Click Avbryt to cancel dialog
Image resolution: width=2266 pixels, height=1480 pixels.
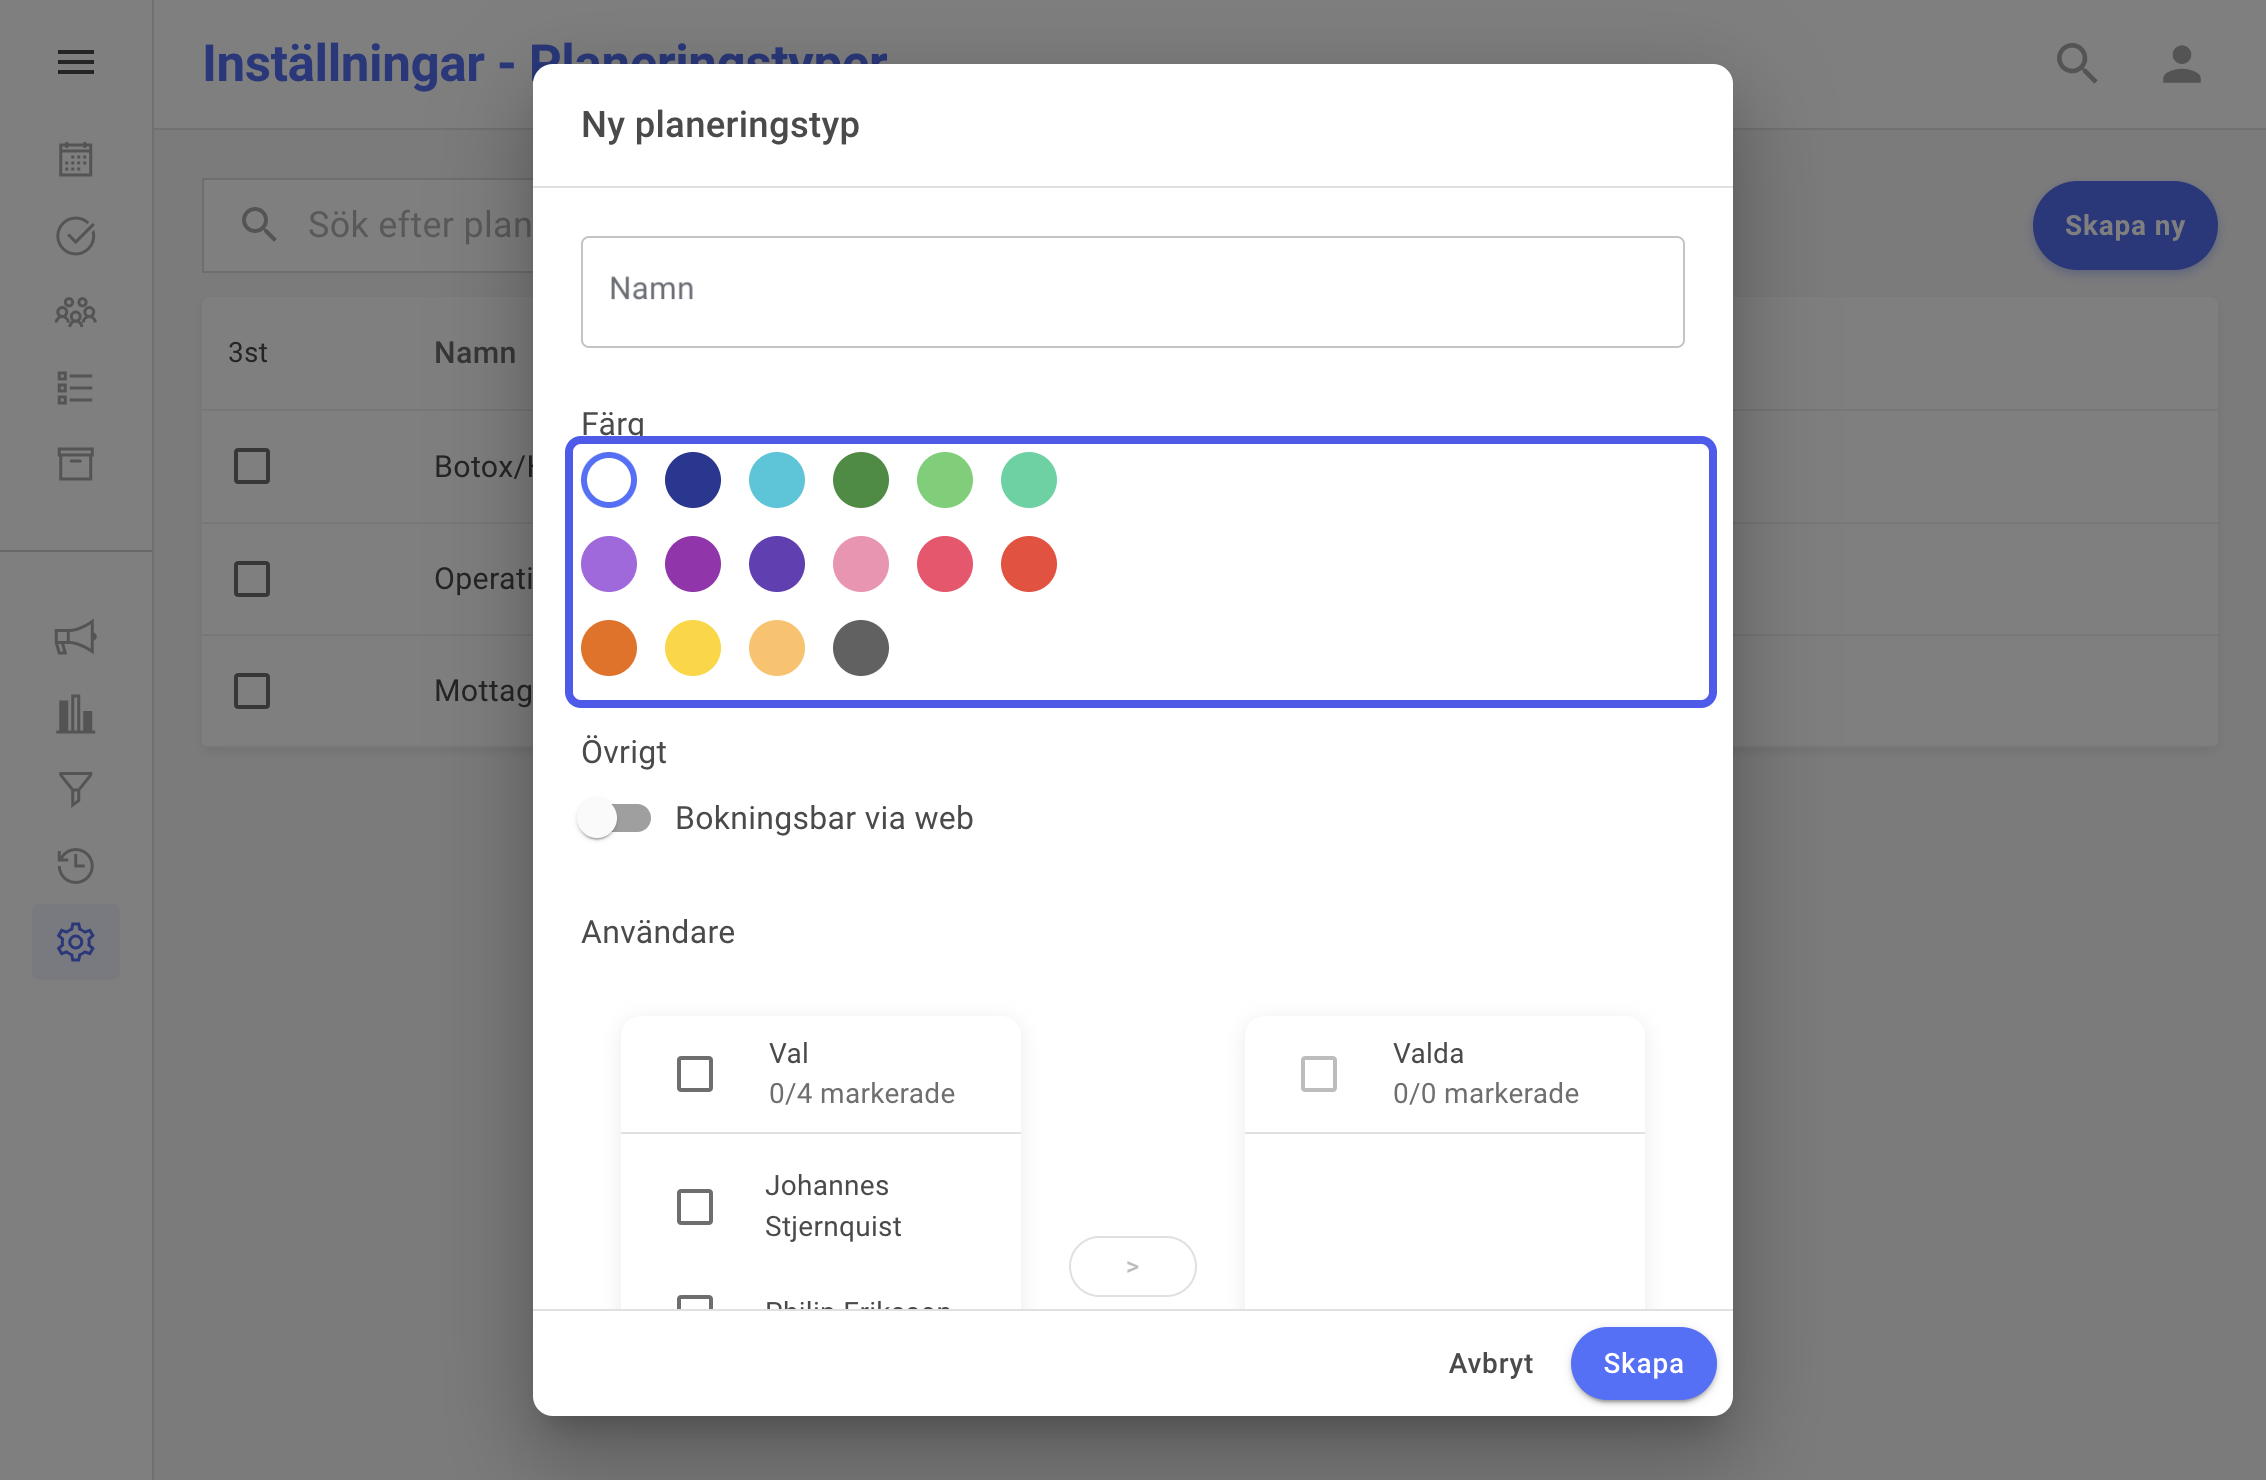click(x=1490, y=1363)
